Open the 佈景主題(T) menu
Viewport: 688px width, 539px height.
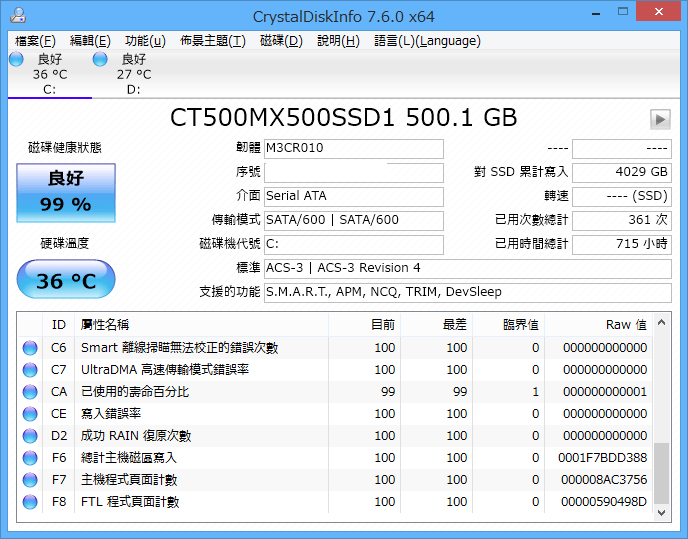(213, 41)
